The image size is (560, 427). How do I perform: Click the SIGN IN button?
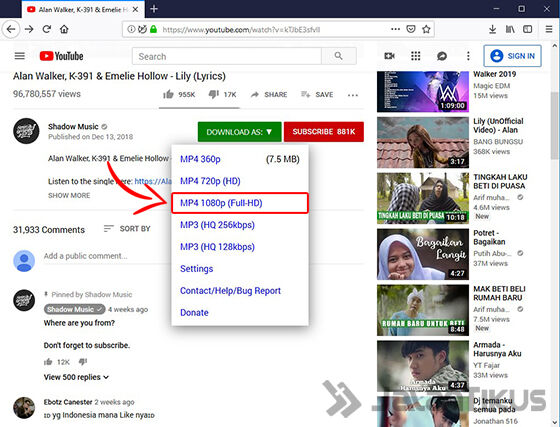point(512,56)
